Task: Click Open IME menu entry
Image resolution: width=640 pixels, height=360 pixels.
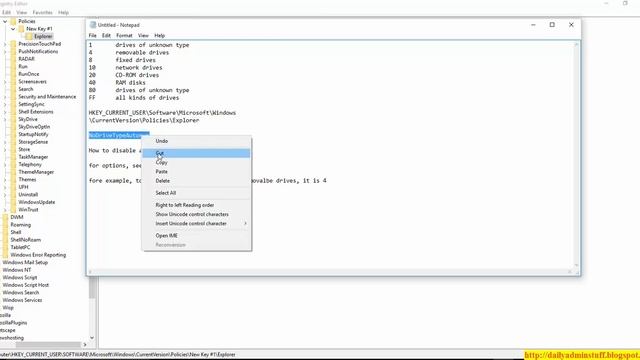Action: point(196,236)
